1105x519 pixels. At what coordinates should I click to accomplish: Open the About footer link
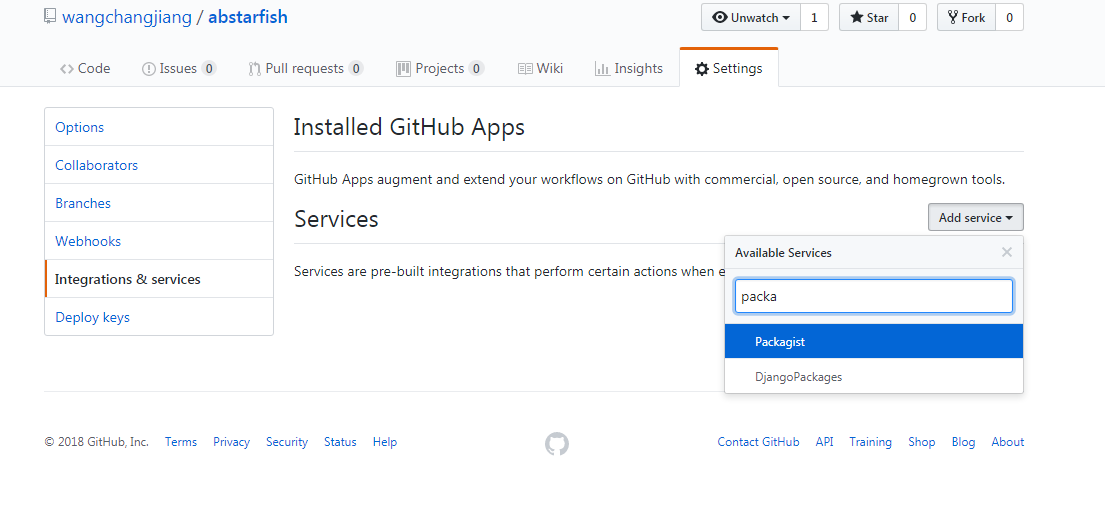click(1008, 442)
